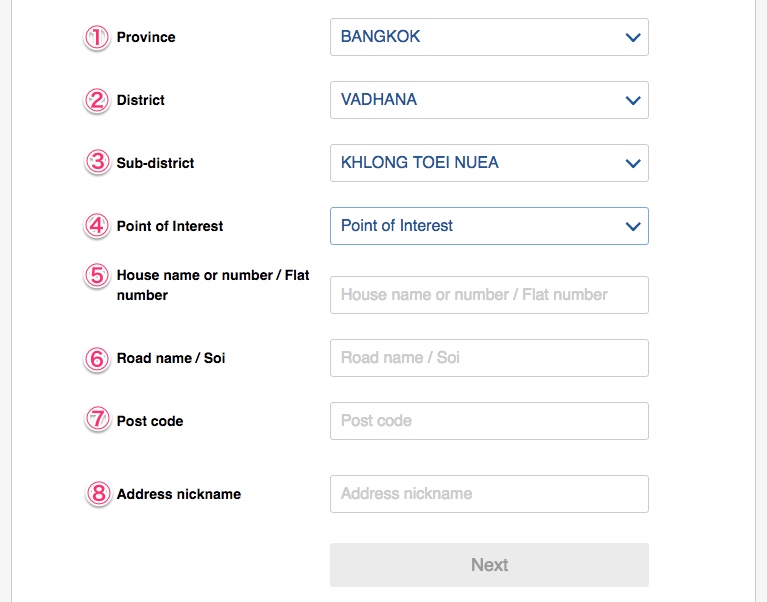Viewport: 767px width, 602px height.
Task: Click the Point of Interest label text
Action: tap(170, 226)
